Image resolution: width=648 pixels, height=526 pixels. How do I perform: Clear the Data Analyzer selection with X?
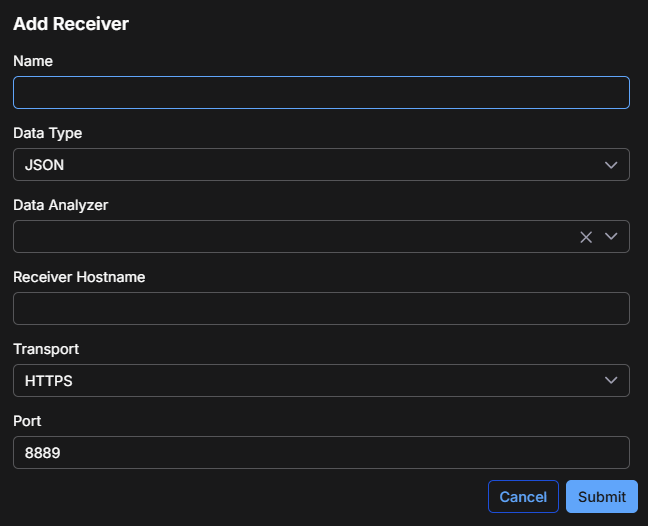586,237
